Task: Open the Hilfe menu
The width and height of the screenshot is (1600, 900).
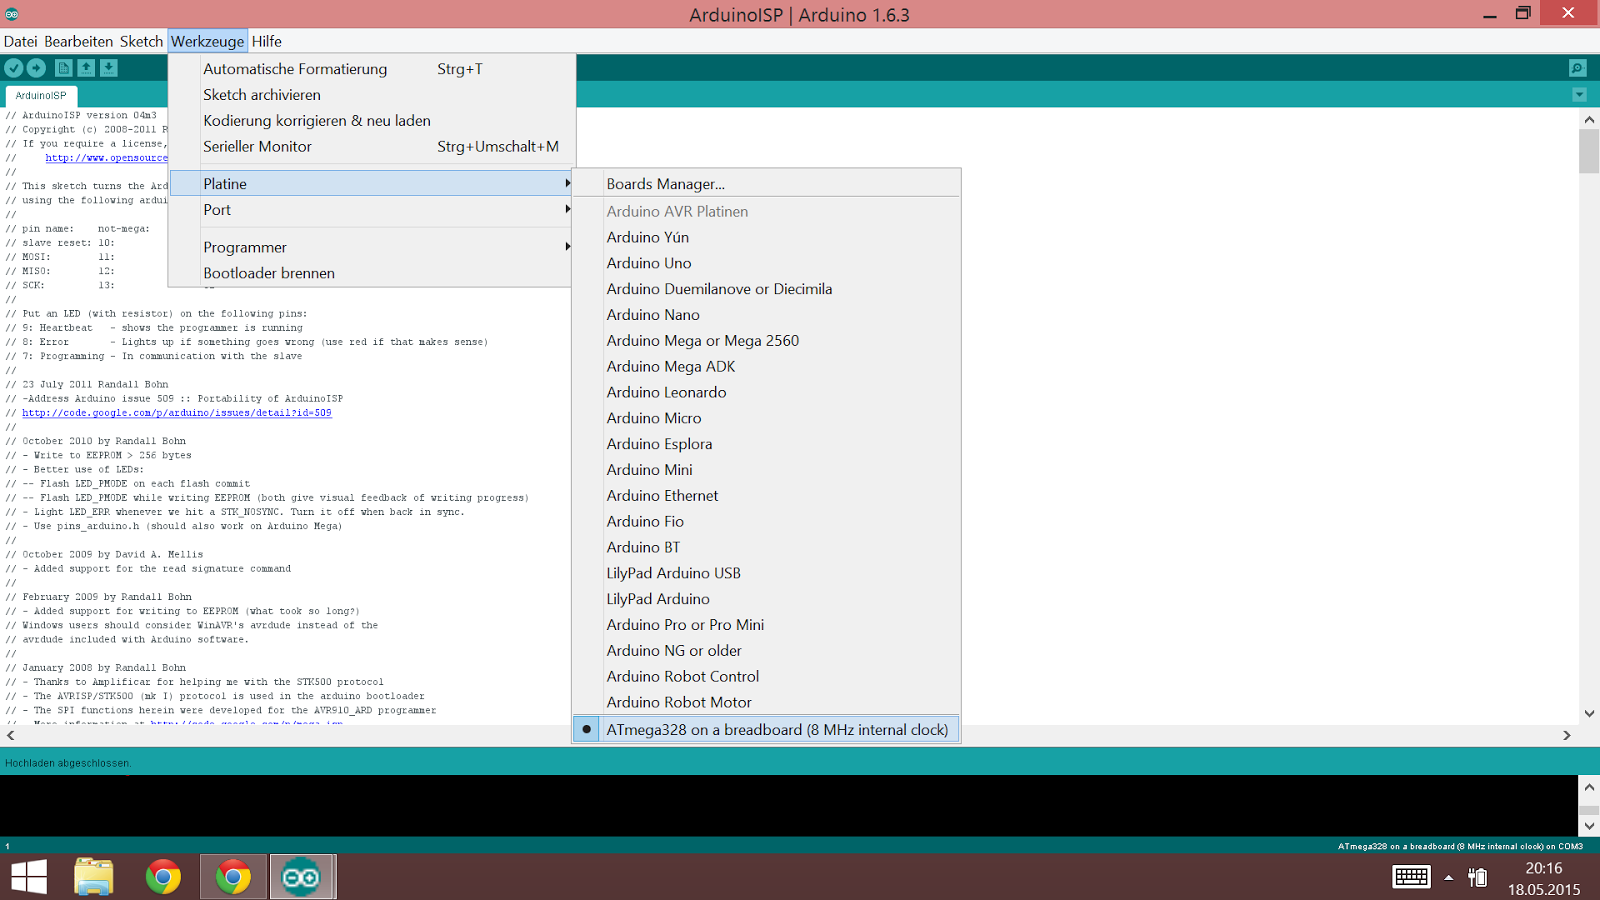Action: click(266, 41)
